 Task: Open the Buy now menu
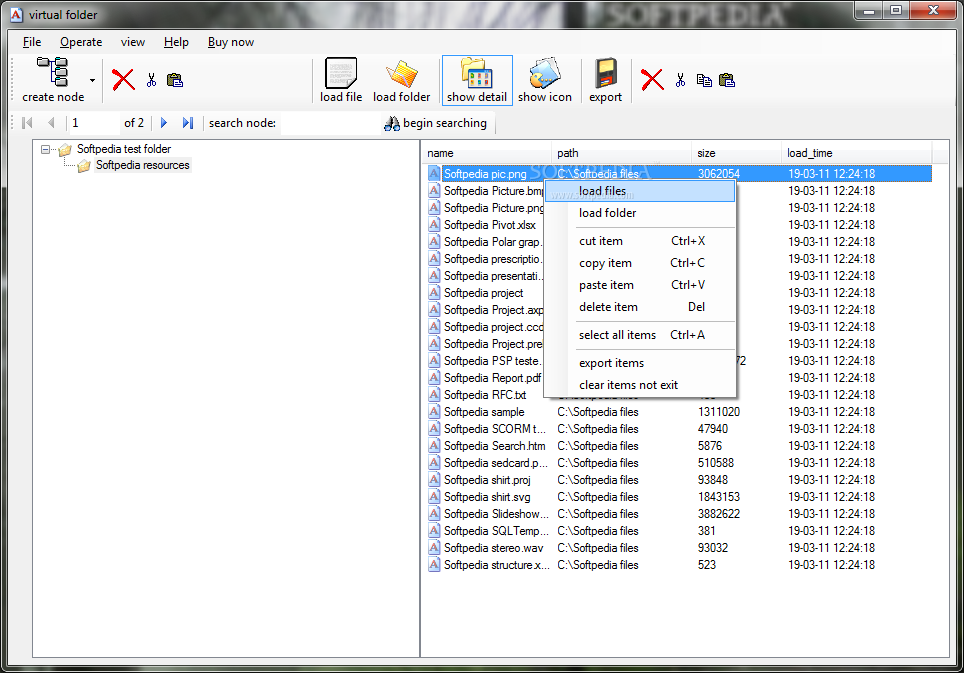231,42
